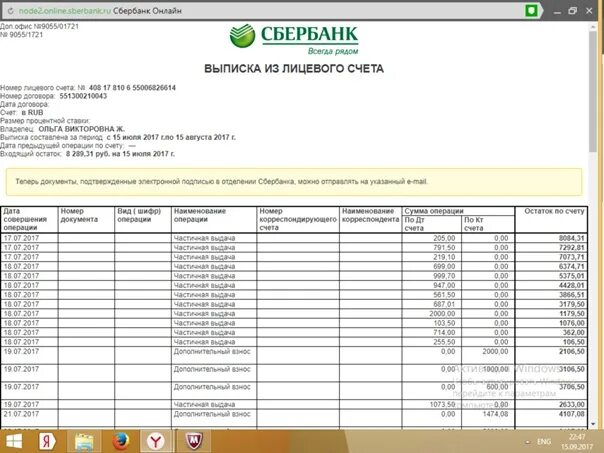
Task: Click column header Вид (шифр) операции
Action: pos(139,215)
